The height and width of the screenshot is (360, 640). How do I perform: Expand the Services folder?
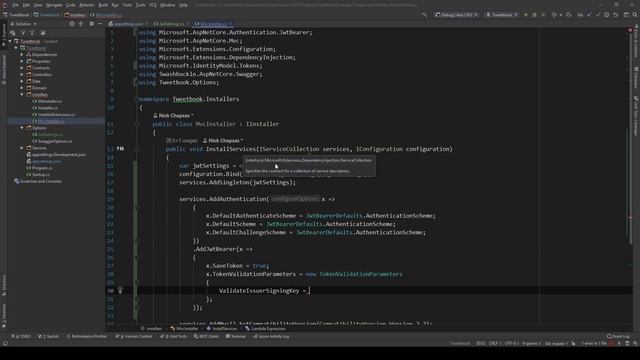(x=22, y=148)
